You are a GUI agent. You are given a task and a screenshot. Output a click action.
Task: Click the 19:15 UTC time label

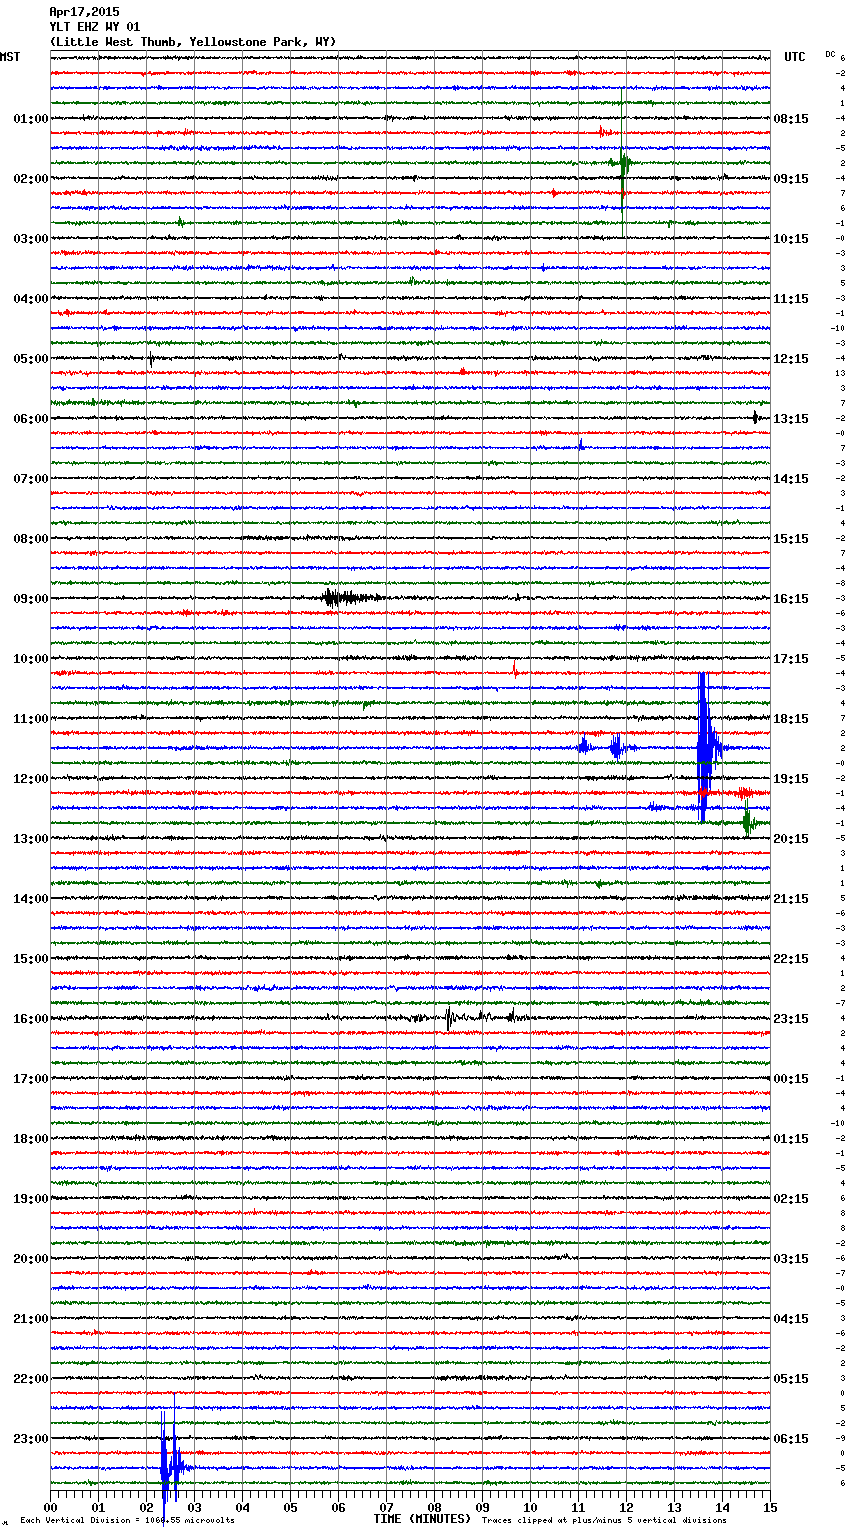click(x=791, y=779)
